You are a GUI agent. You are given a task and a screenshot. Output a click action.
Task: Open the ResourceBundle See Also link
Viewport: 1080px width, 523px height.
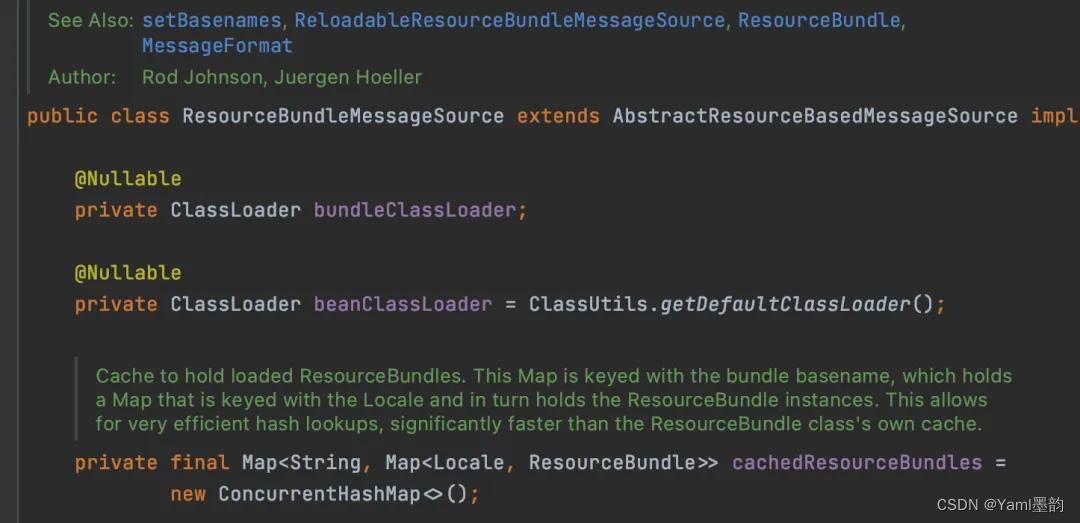[819, 21]
